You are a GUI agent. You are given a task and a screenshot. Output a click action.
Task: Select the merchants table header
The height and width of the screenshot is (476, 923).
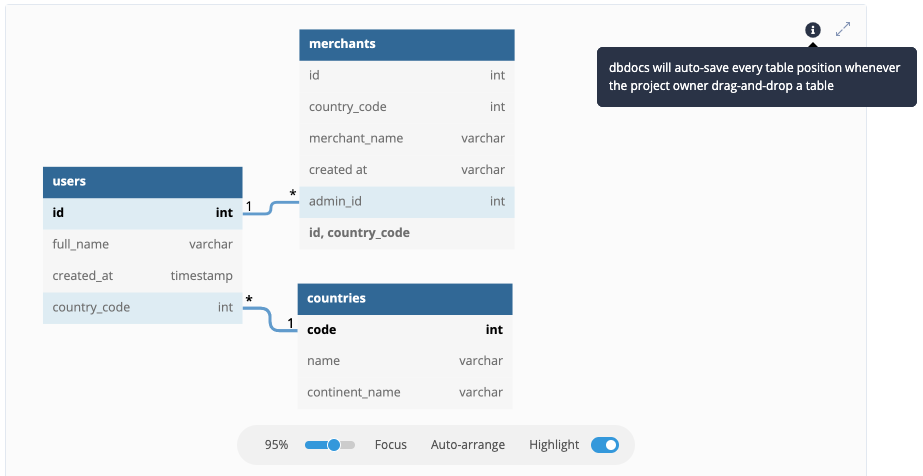click(x=407, y=44)
